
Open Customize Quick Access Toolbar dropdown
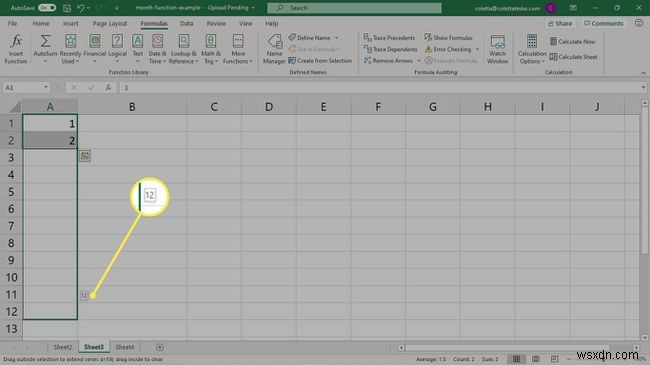(116, 8)
